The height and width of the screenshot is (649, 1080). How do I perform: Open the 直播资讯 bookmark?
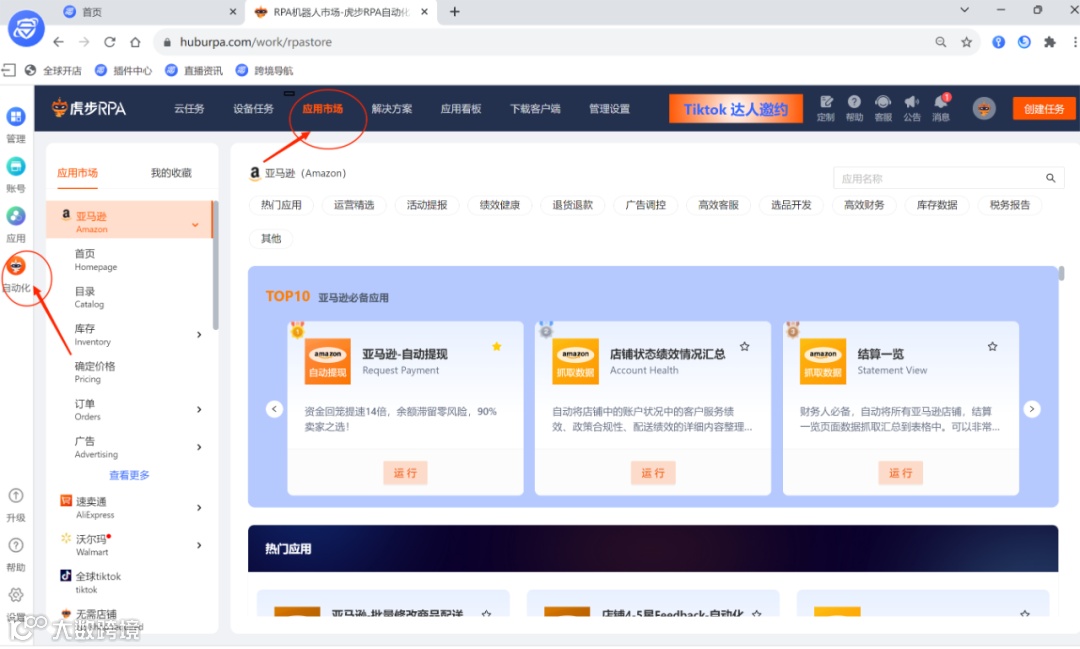tap(194, 70)
